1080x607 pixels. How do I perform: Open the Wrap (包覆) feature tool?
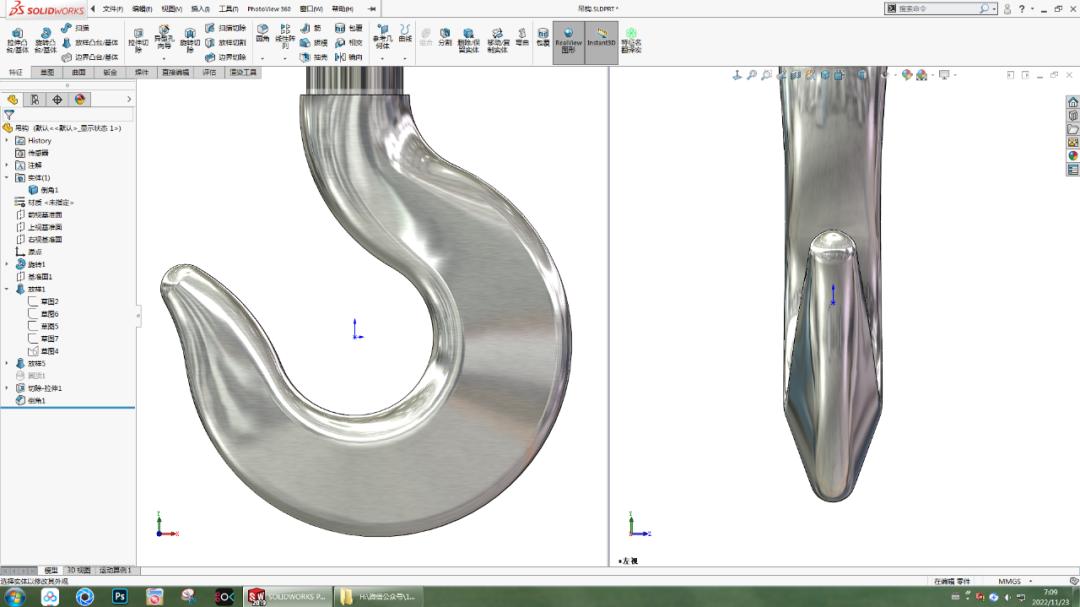coord(339,29)
